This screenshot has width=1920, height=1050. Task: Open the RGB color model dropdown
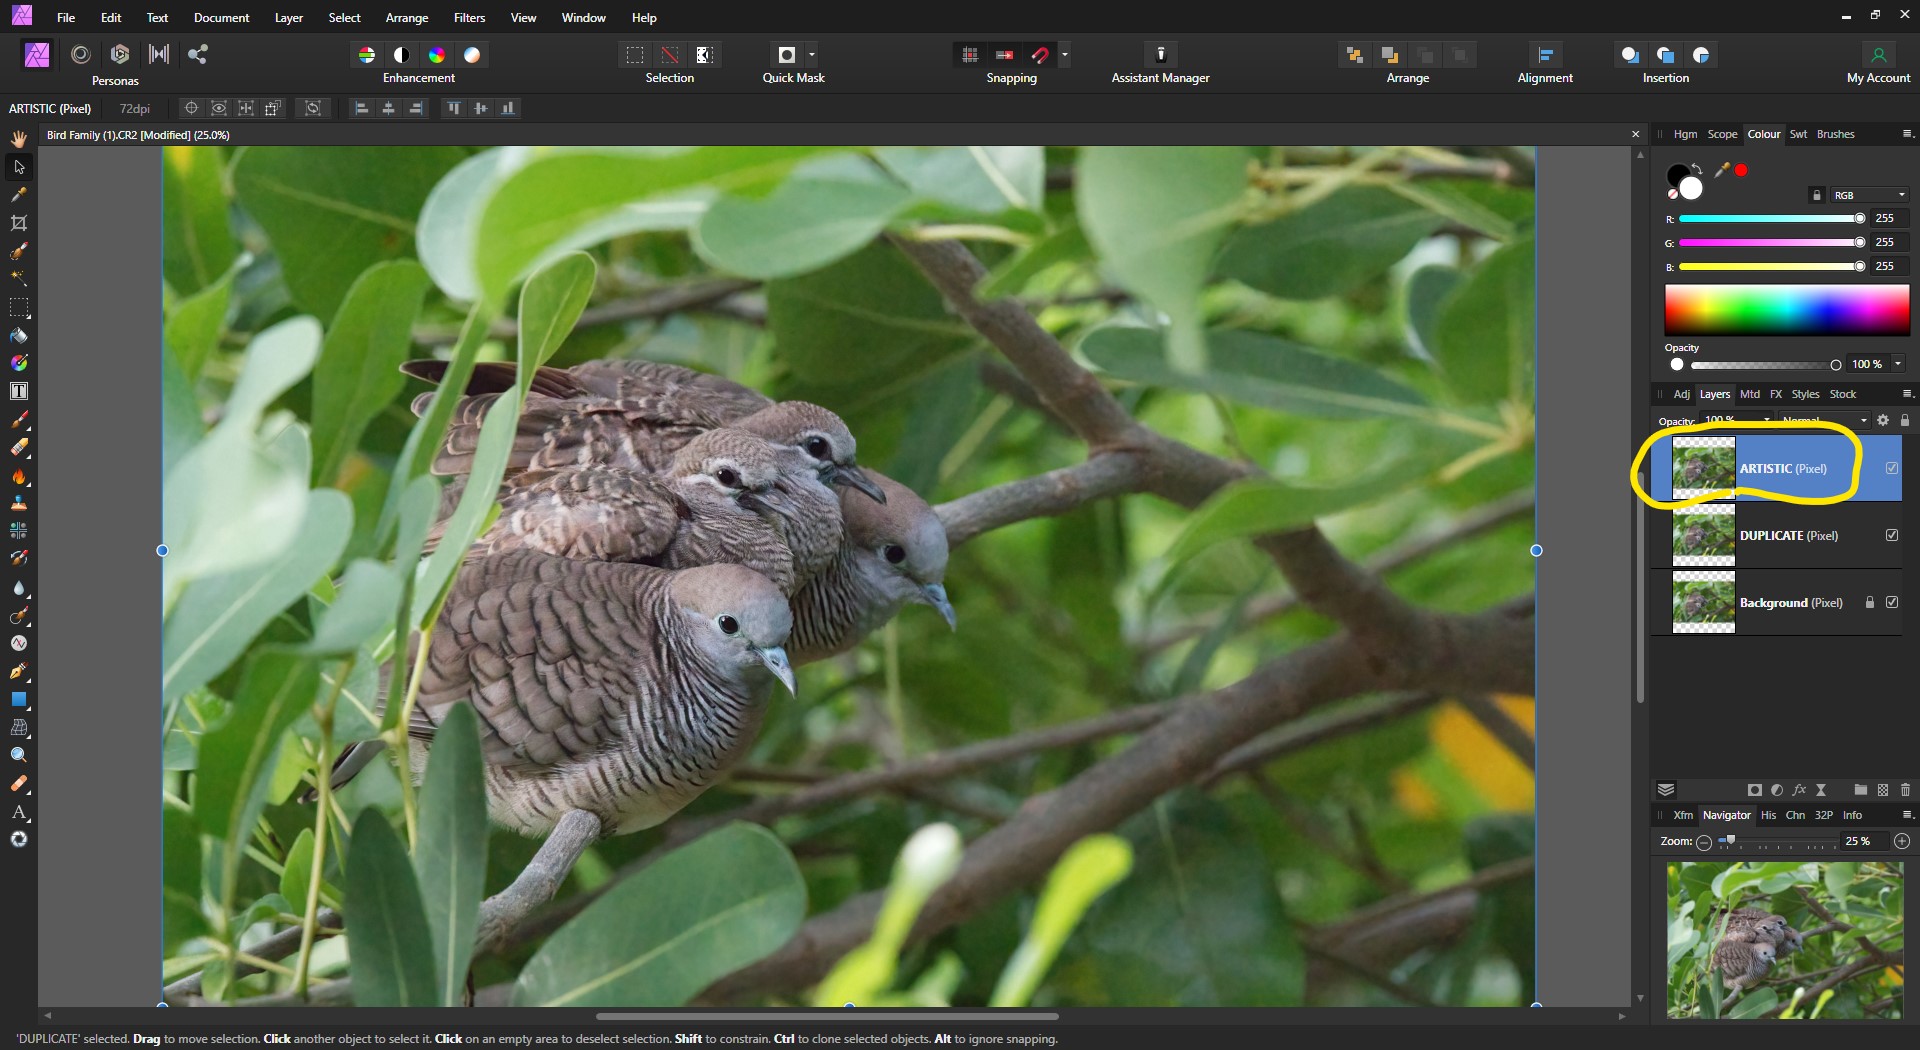point(1868,194)
